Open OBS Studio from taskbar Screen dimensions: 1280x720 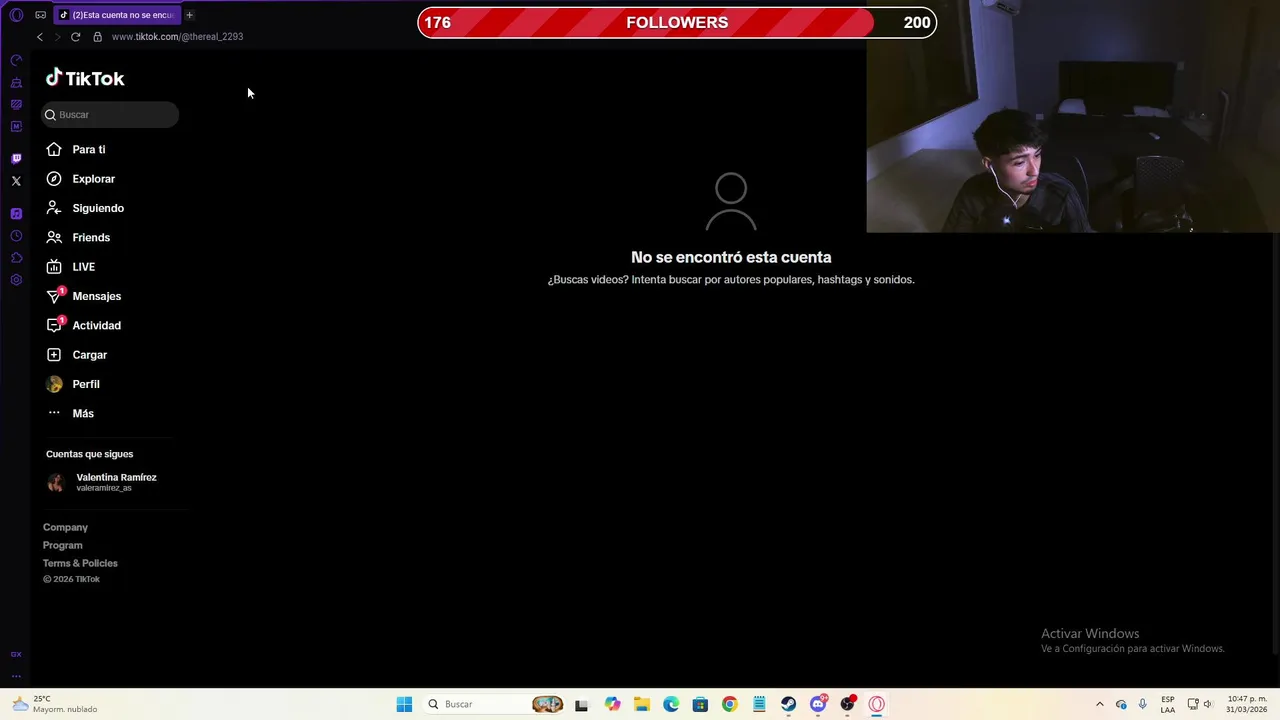point(847,704)
